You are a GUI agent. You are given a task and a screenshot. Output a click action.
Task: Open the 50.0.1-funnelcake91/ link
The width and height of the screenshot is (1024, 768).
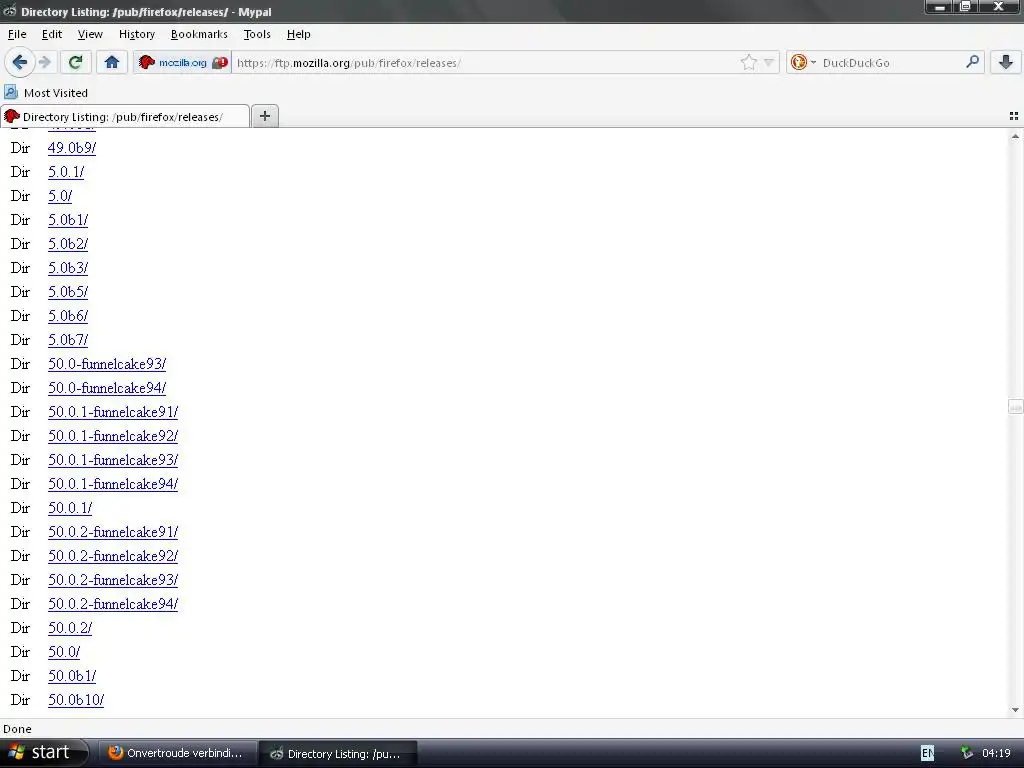(x=113, y=412)
